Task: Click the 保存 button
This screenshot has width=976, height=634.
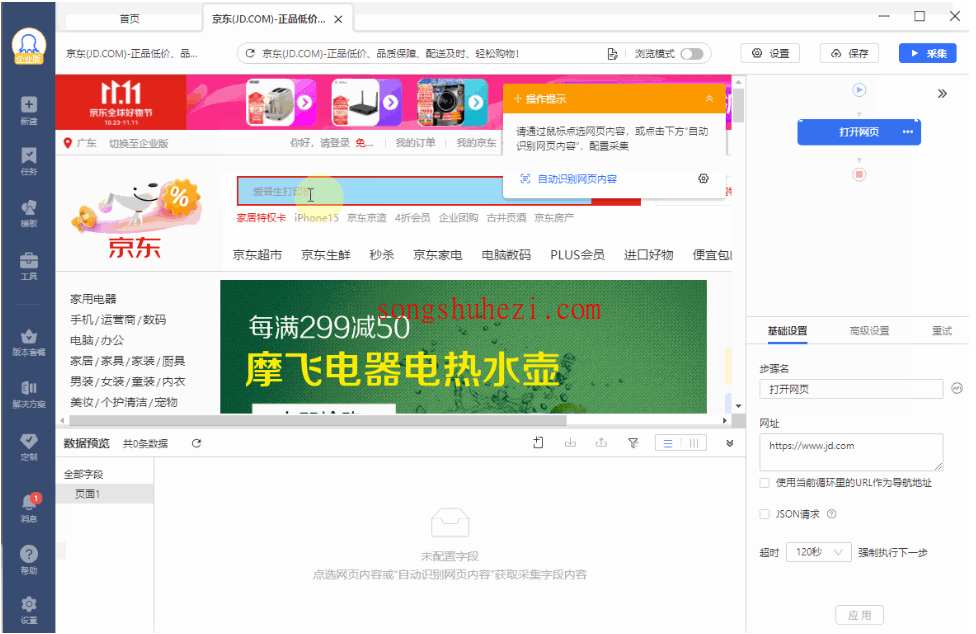Action: pyautogui.click(x=850, y=54)
